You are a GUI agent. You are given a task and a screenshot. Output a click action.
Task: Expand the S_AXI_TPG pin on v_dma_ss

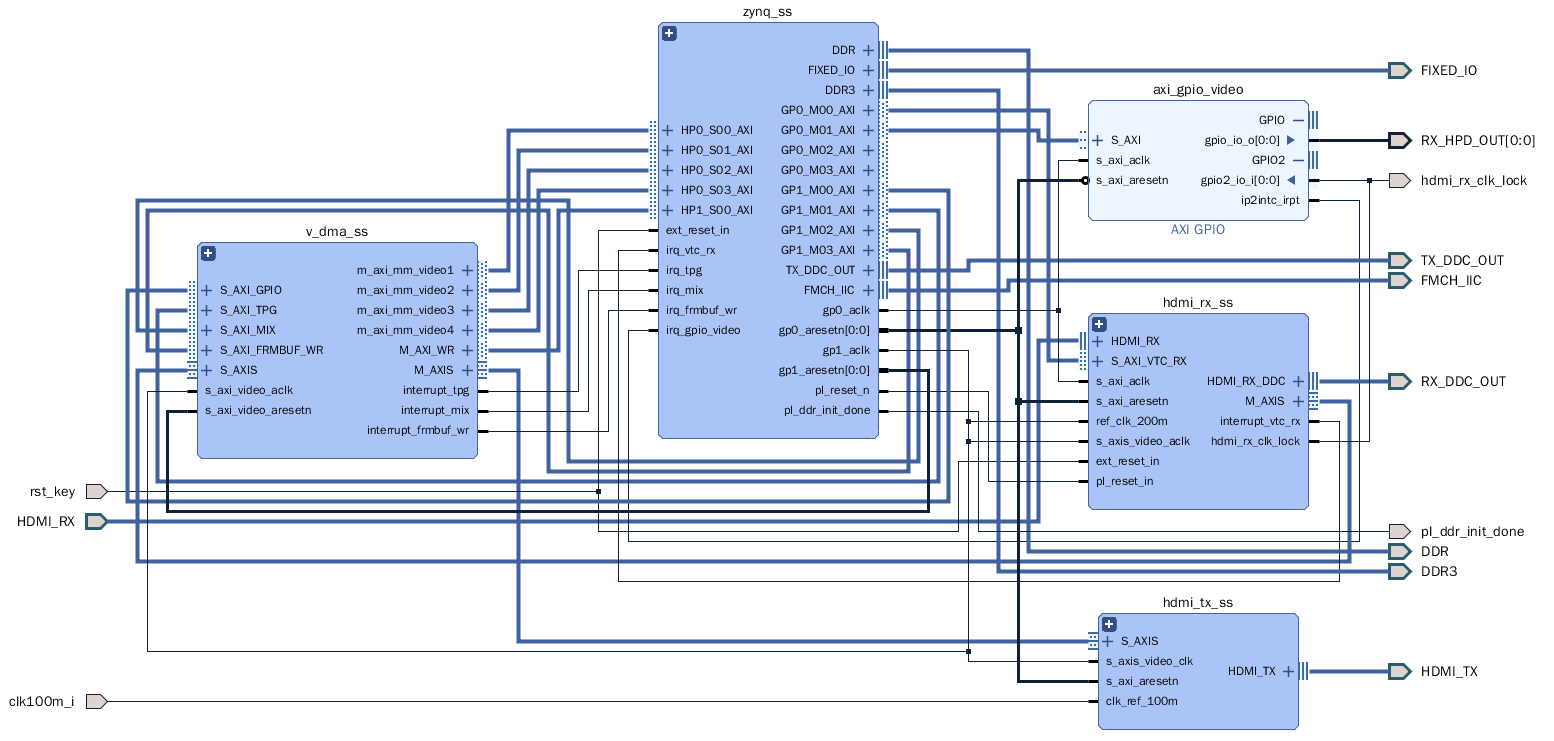tap(207, 310)
